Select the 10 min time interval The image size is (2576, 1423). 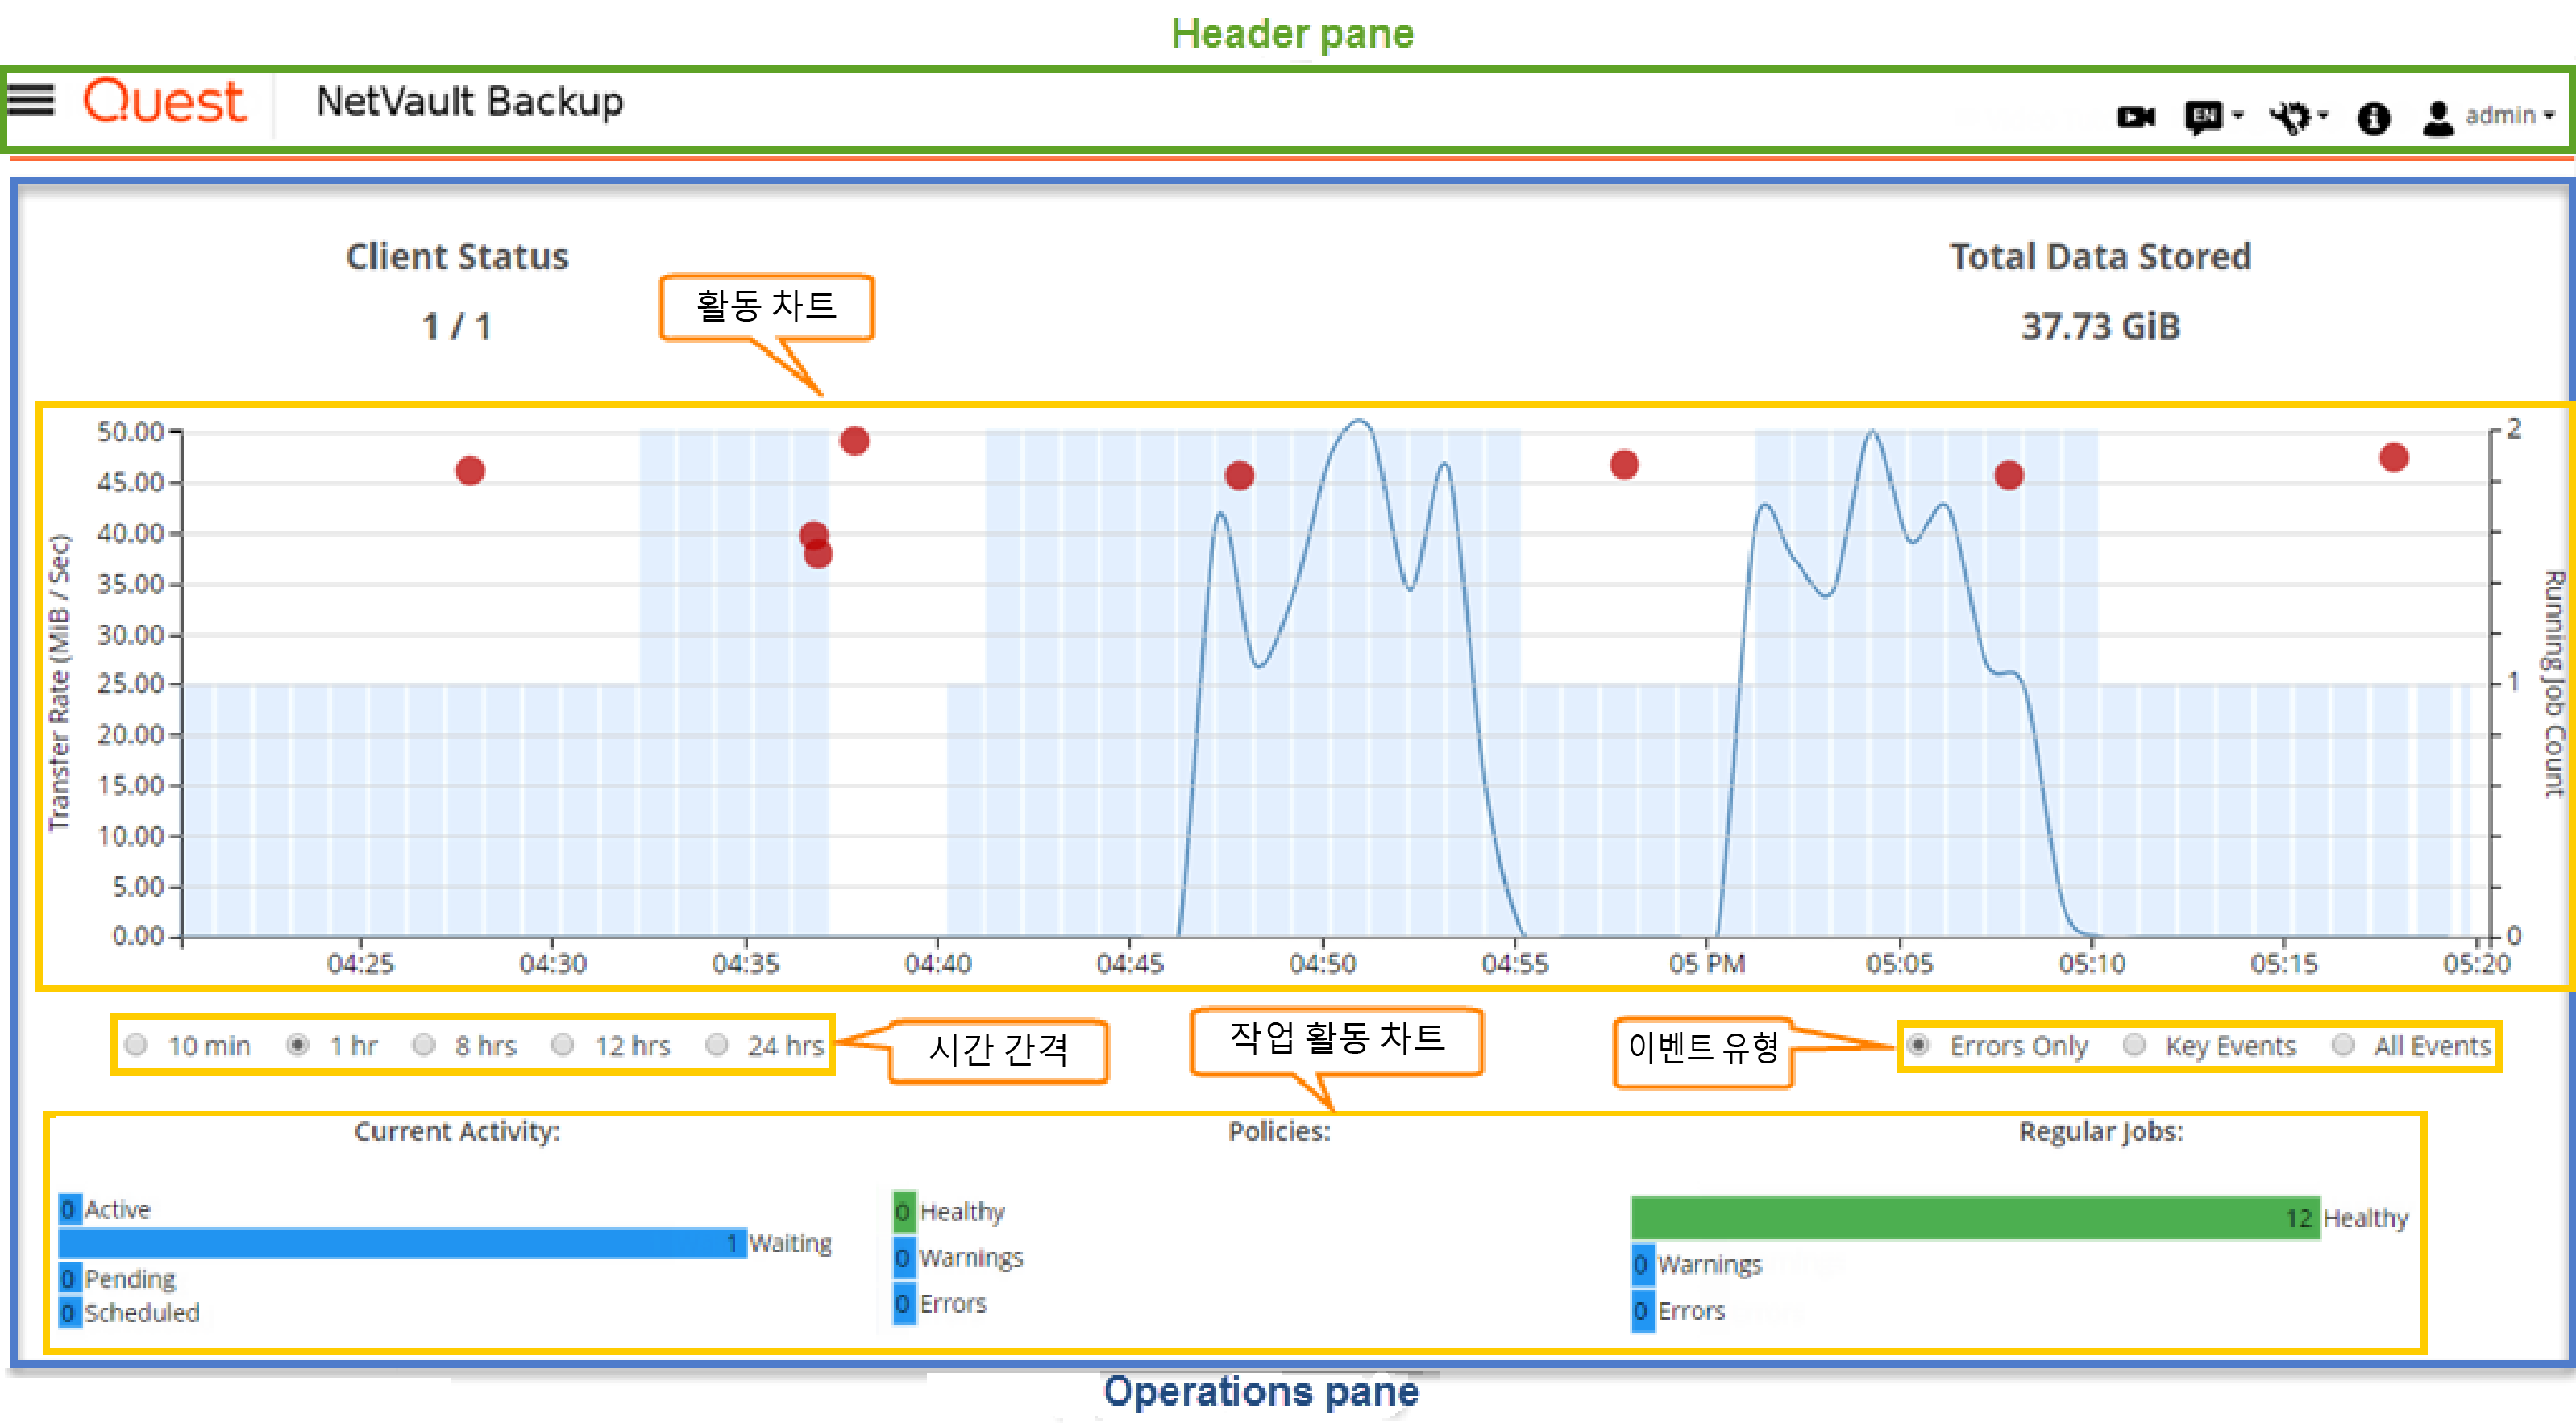[x=137, y=1045]
